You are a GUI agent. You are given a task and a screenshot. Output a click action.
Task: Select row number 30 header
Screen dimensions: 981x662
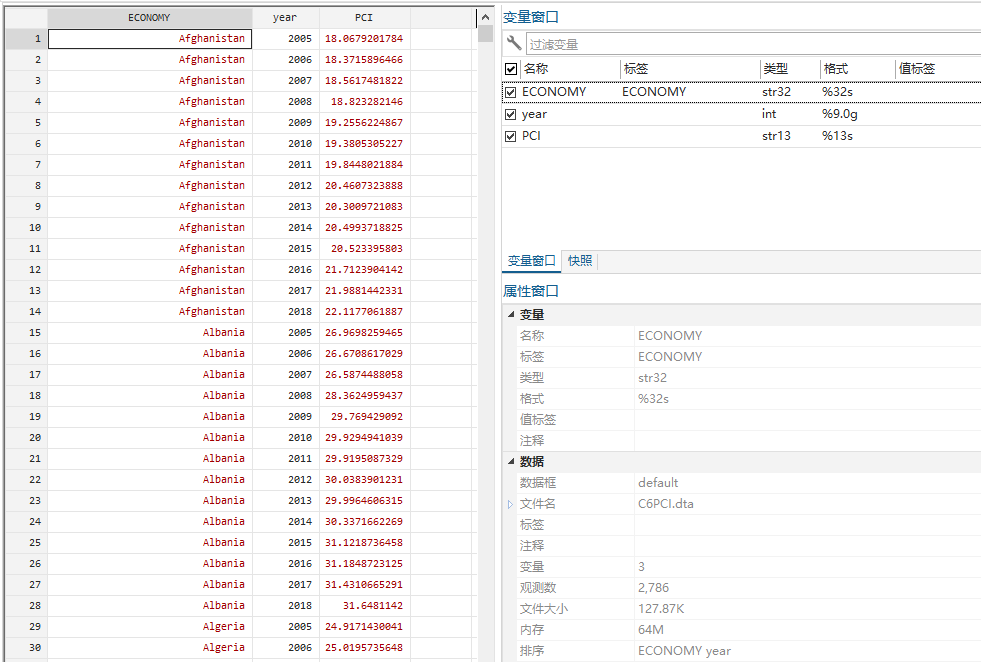[x=27, y=648]
